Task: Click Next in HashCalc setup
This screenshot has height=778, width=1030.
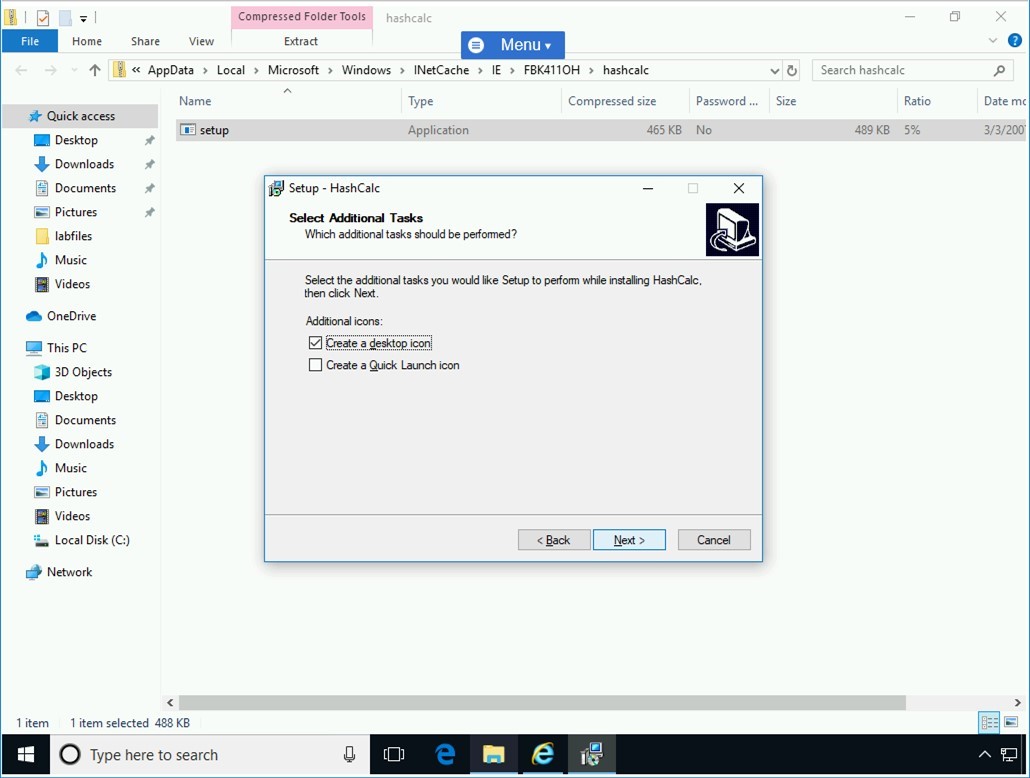Action: point(629,540)
